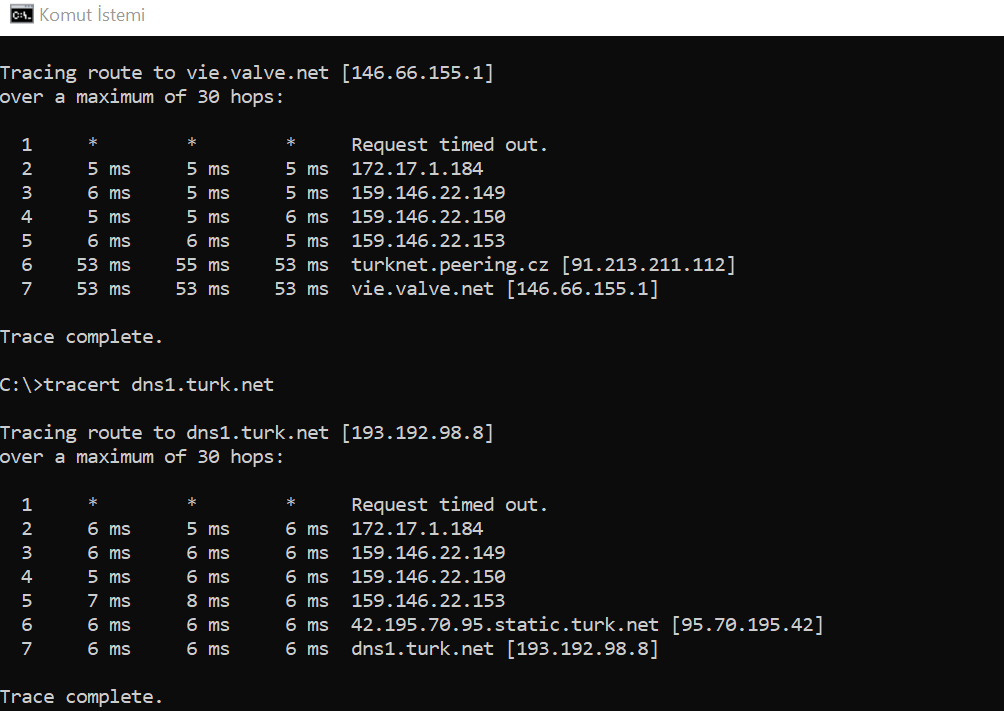Click the final Trace complete line
Screen dimensions: 1004x711
[81, 697]
